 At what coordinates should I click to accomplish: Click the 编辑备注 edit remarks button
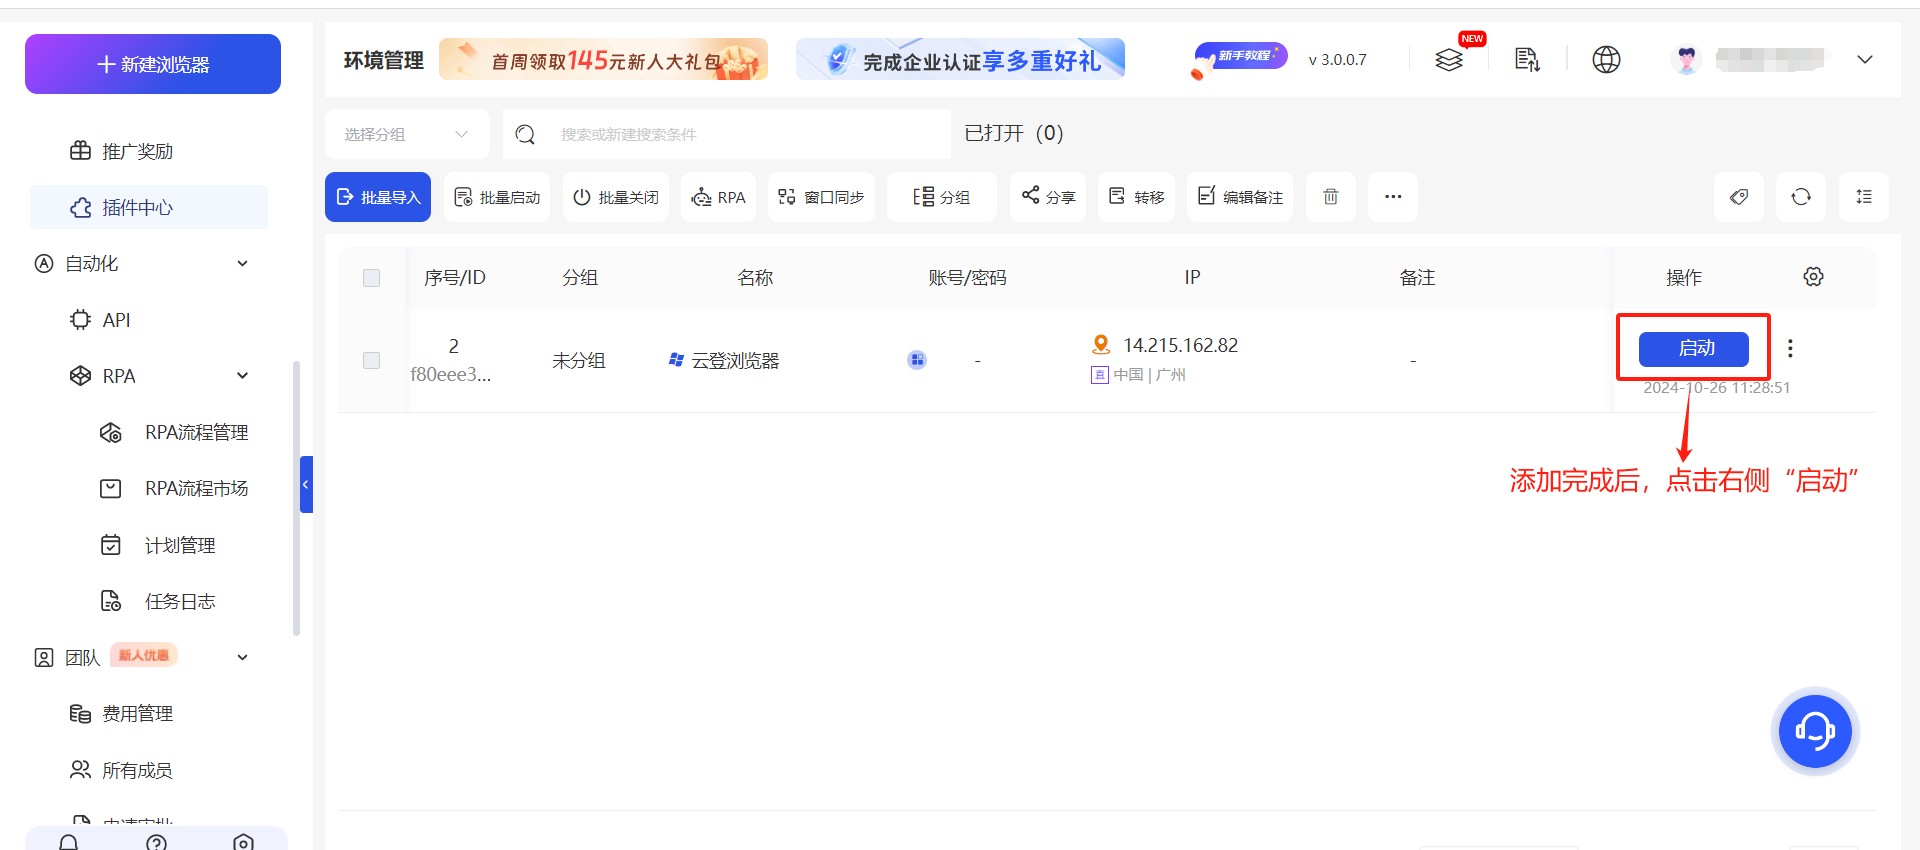(1240, 197)
